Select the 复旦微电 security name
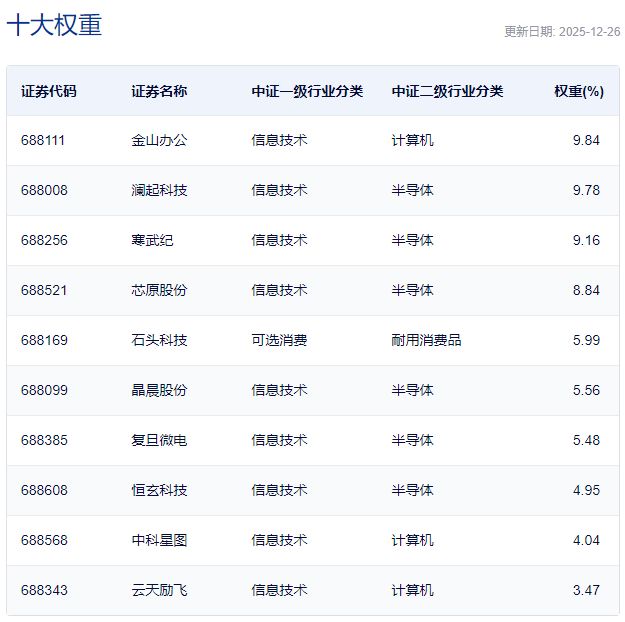 (159, 440)
